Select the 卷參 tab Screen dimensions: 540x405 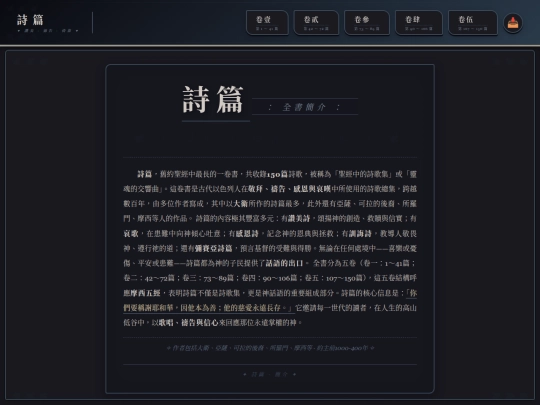point(367,23)
